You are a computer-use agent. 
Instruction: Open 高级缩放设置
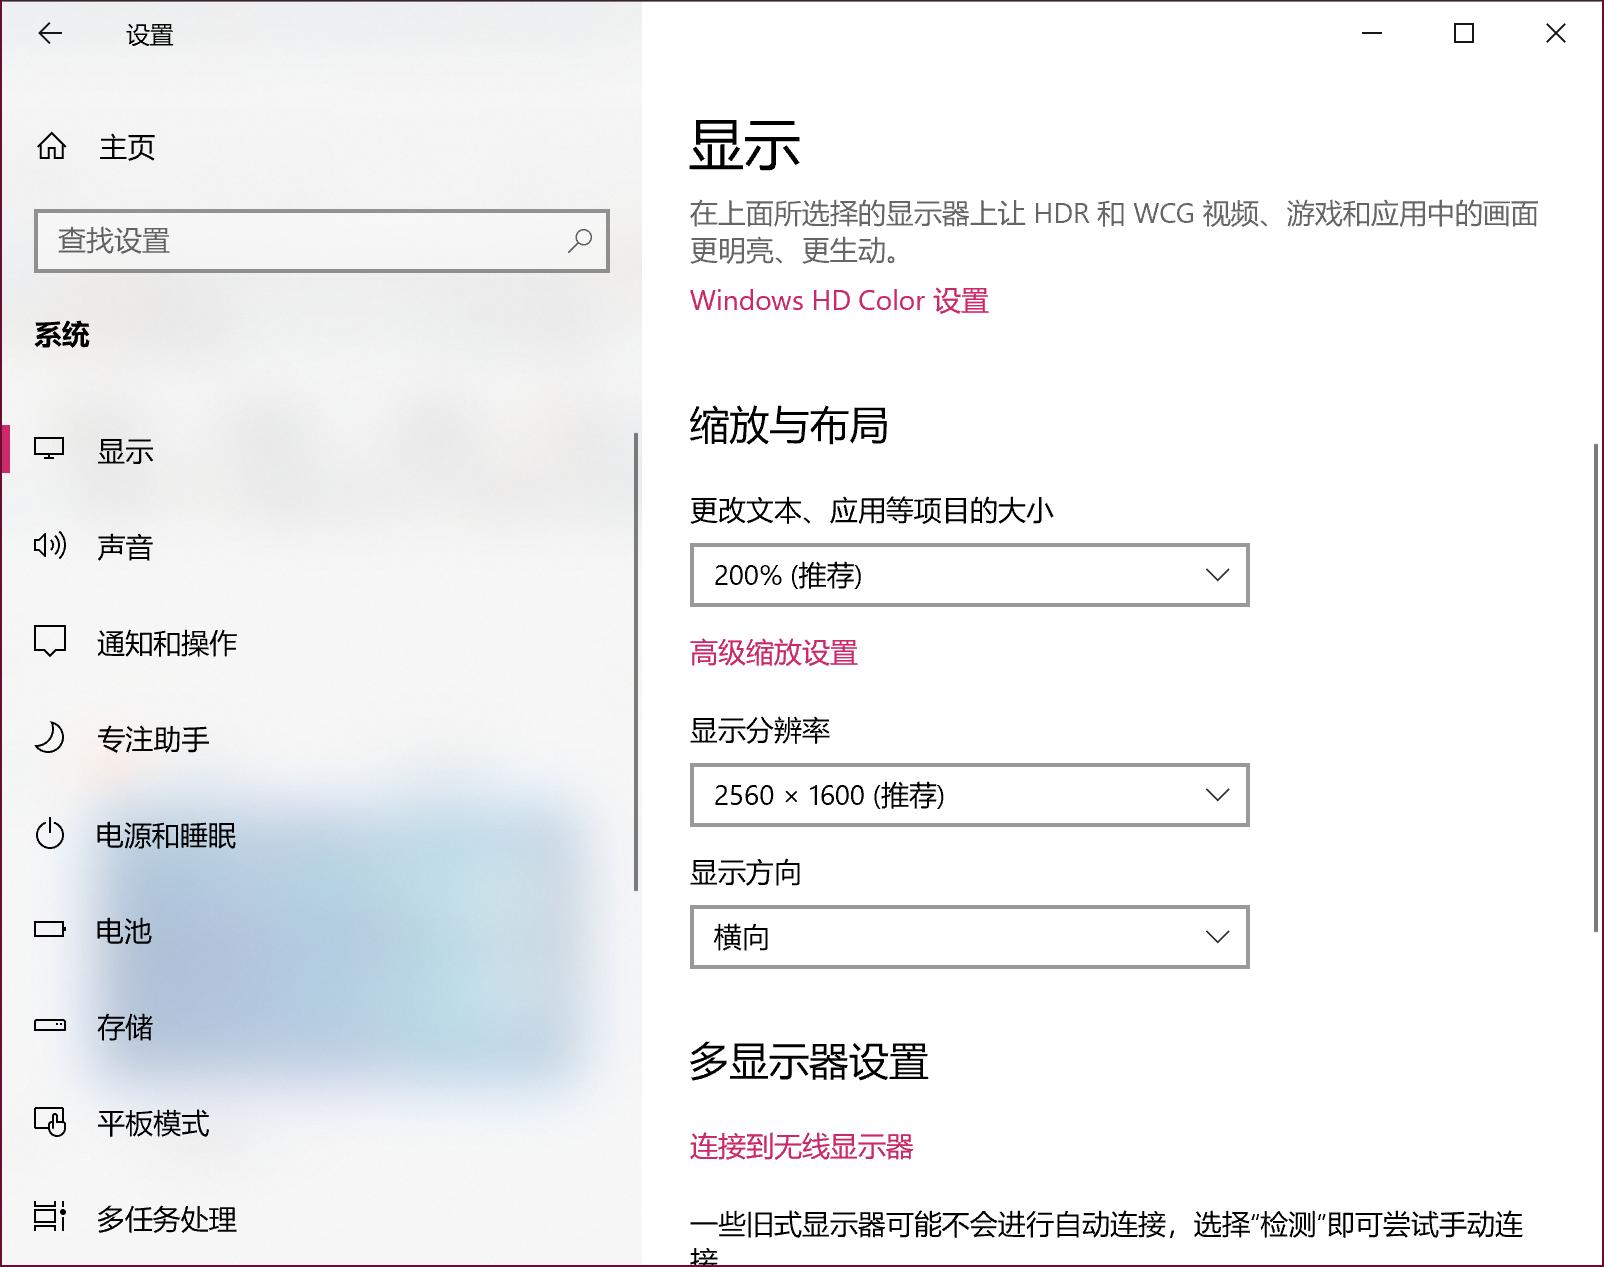tap(772, 654)
